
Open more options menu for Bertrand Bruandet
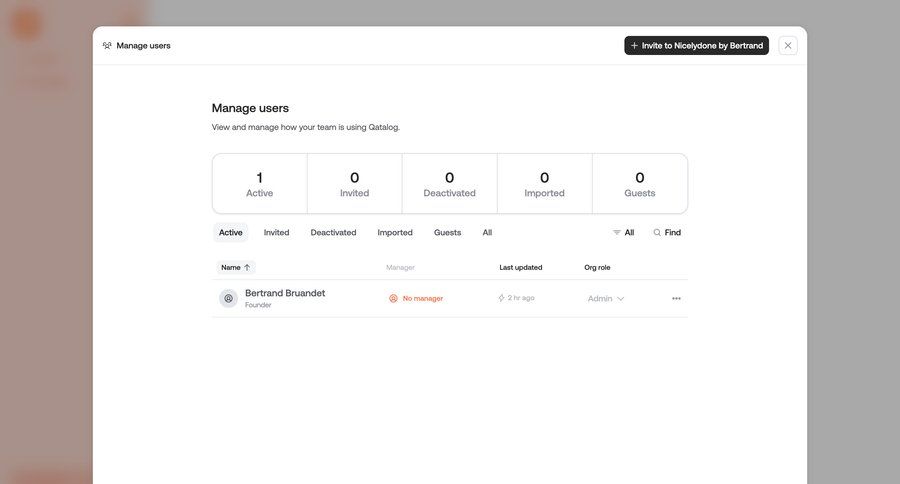pyautogui.click(x=676, y=299)
